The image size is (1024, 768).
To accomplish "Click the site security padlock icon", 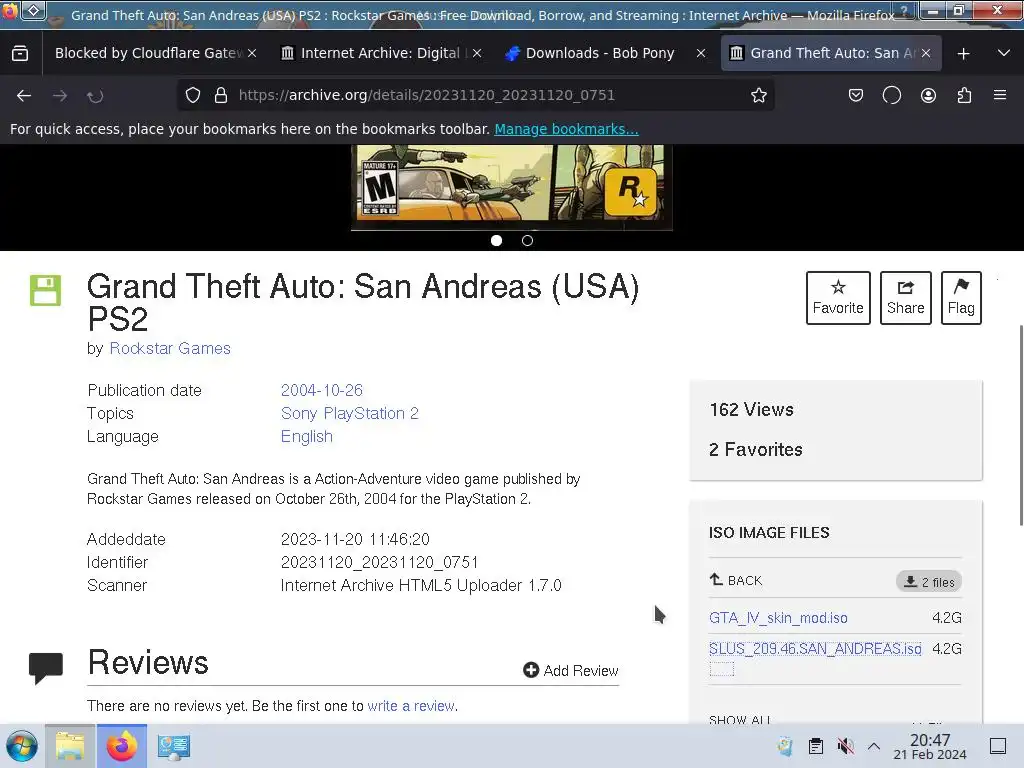I will click(221, 95).
